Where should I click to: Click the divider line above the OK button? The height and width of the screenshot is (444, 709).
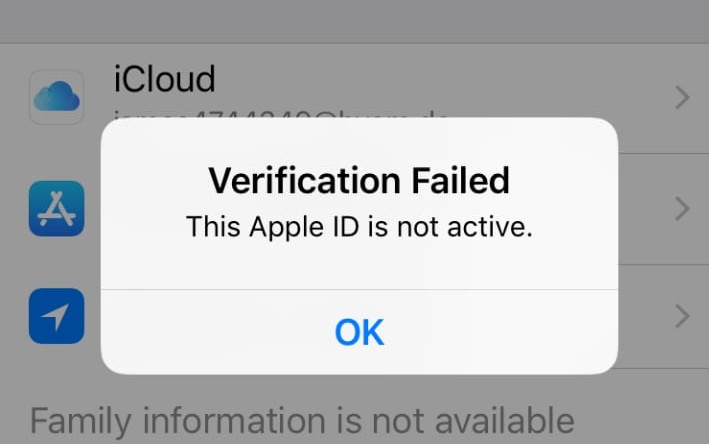coord(359,289)
